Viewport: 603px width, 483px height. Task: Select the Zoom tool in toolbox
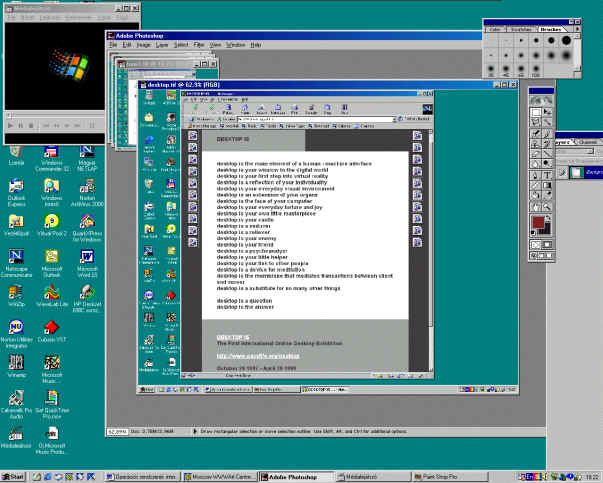pos(547,207)
